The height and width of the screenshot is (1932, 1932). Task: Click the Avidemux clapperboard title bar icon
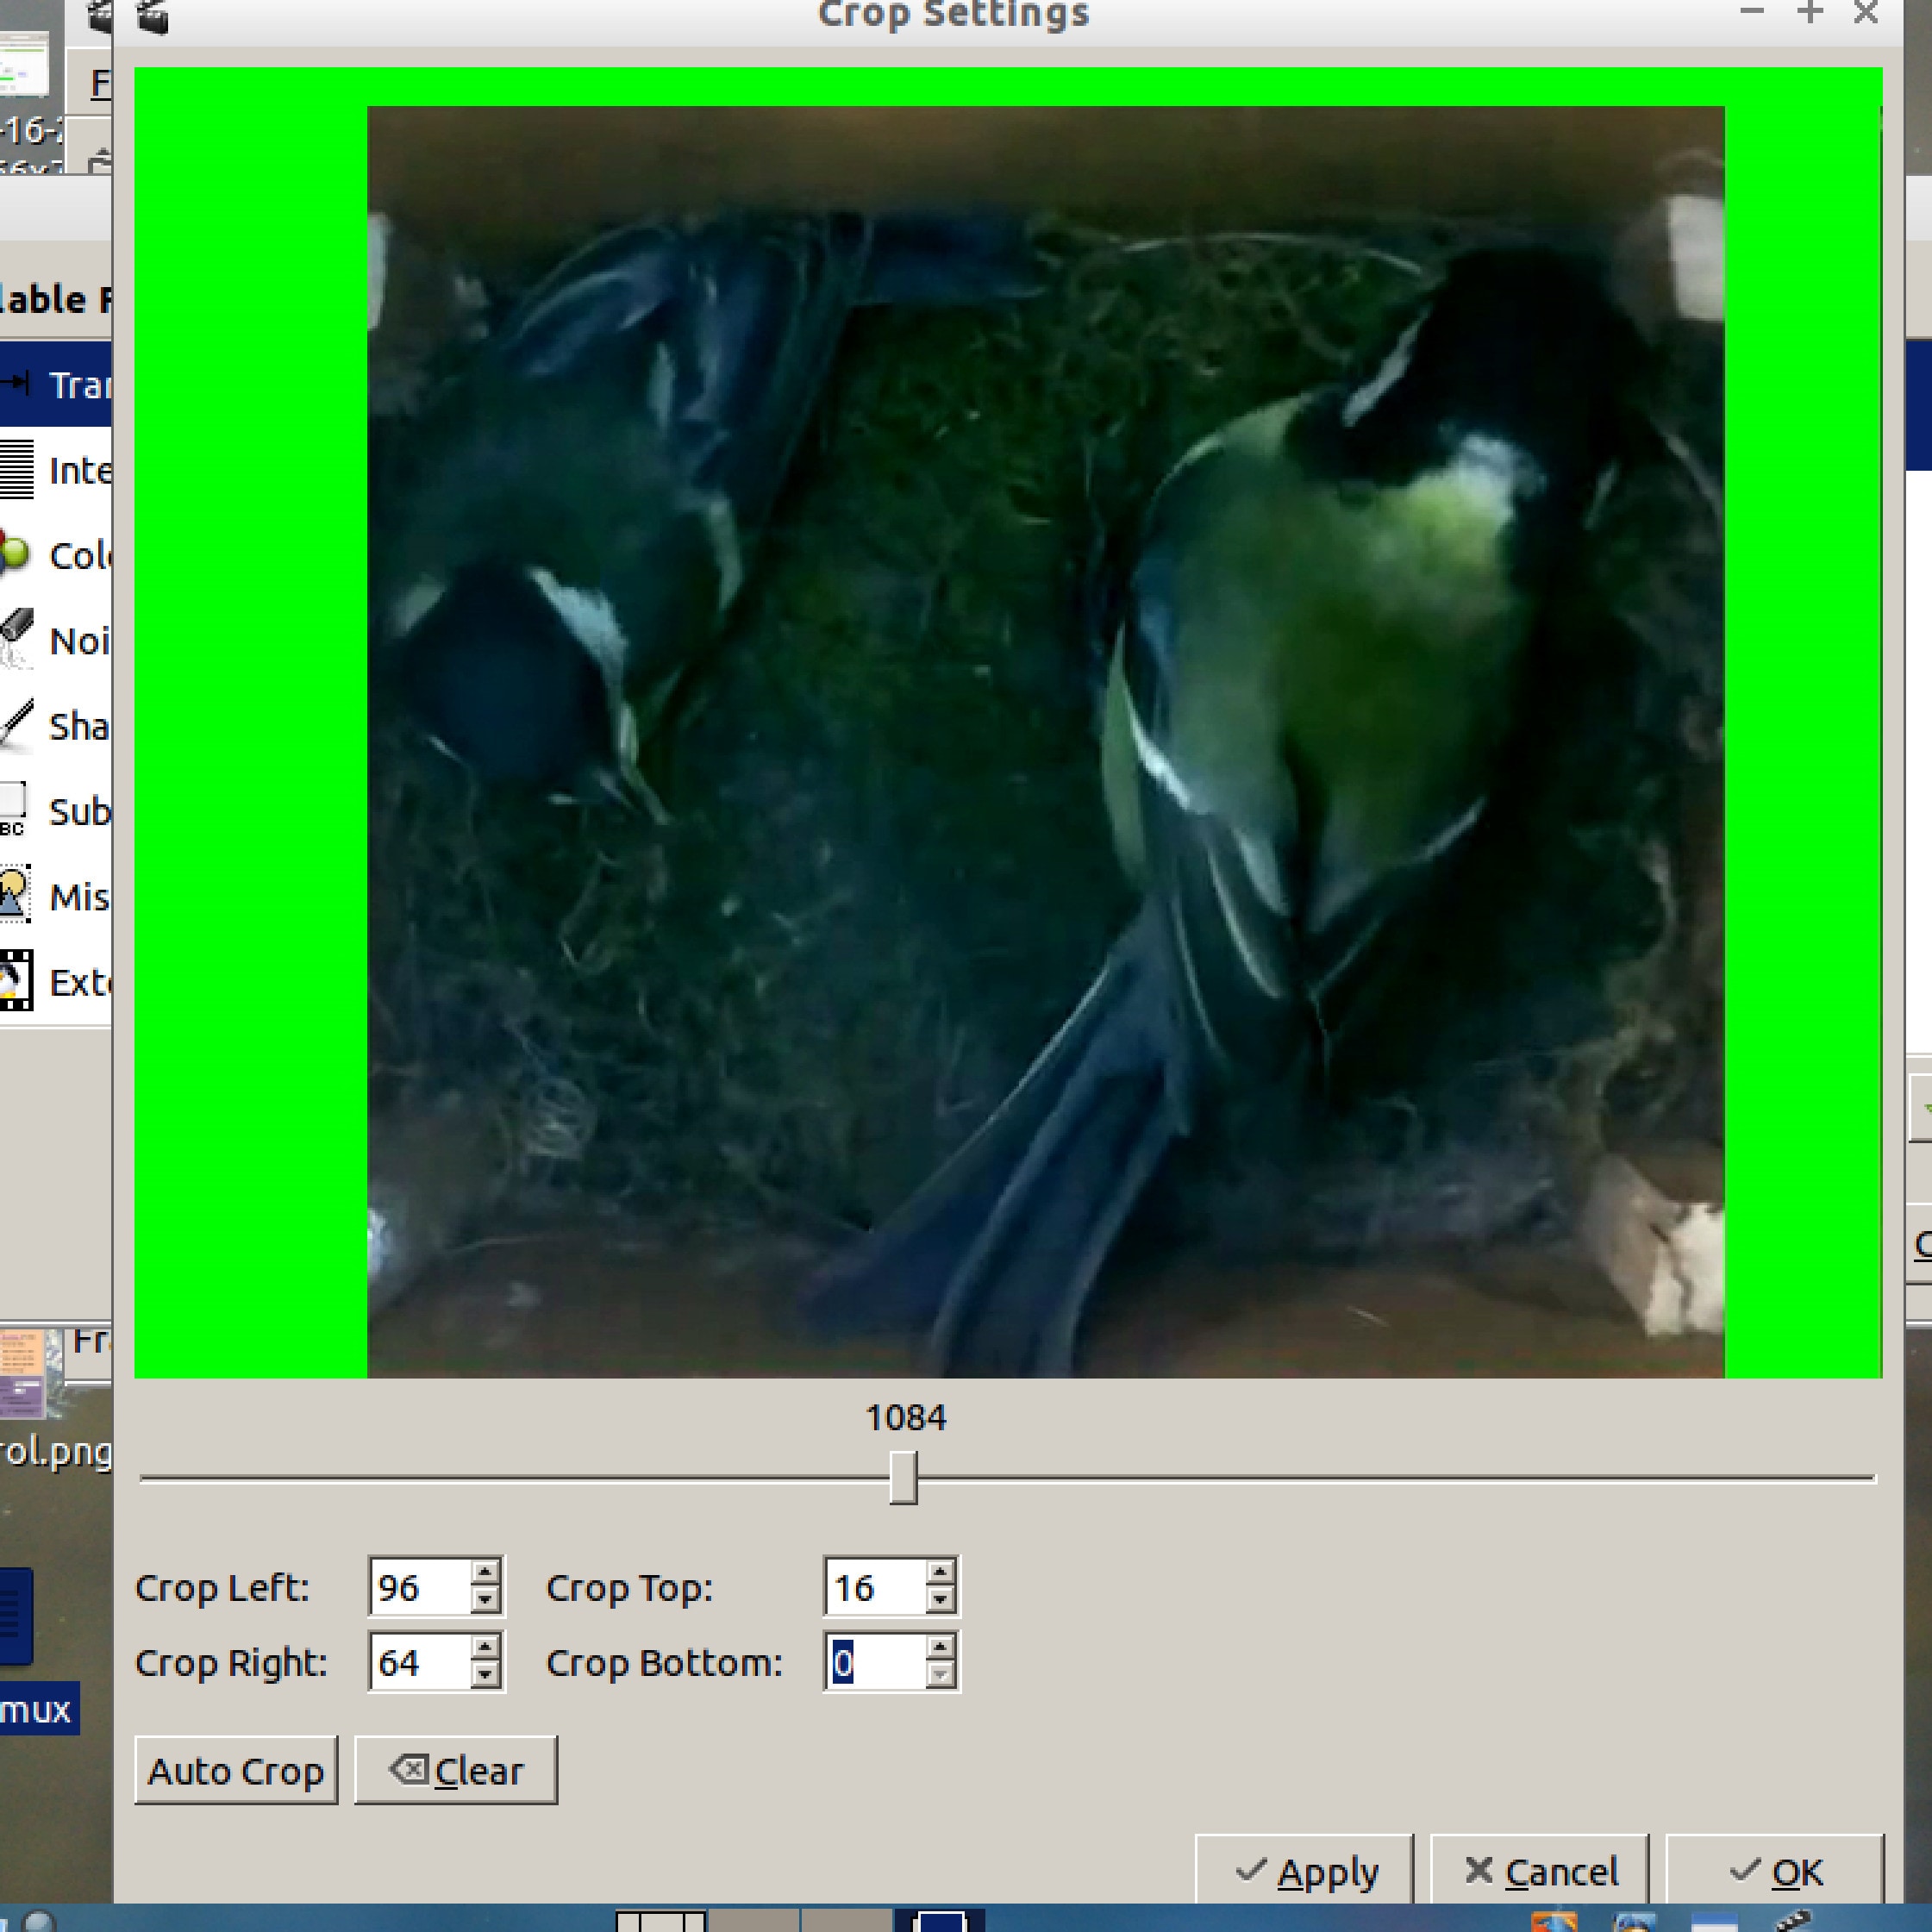click(153, 16)
